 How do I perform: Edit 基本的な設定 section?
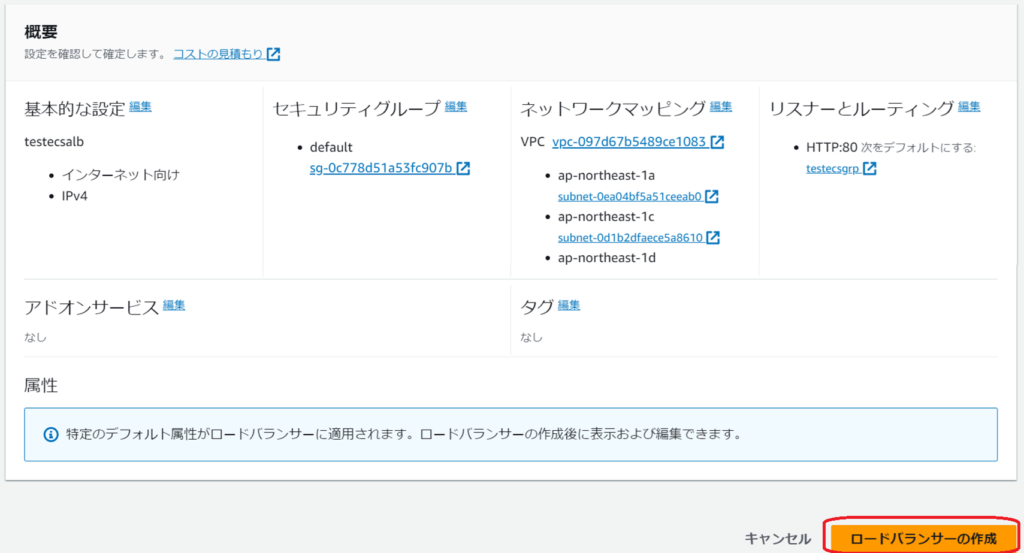click(140, 107)
